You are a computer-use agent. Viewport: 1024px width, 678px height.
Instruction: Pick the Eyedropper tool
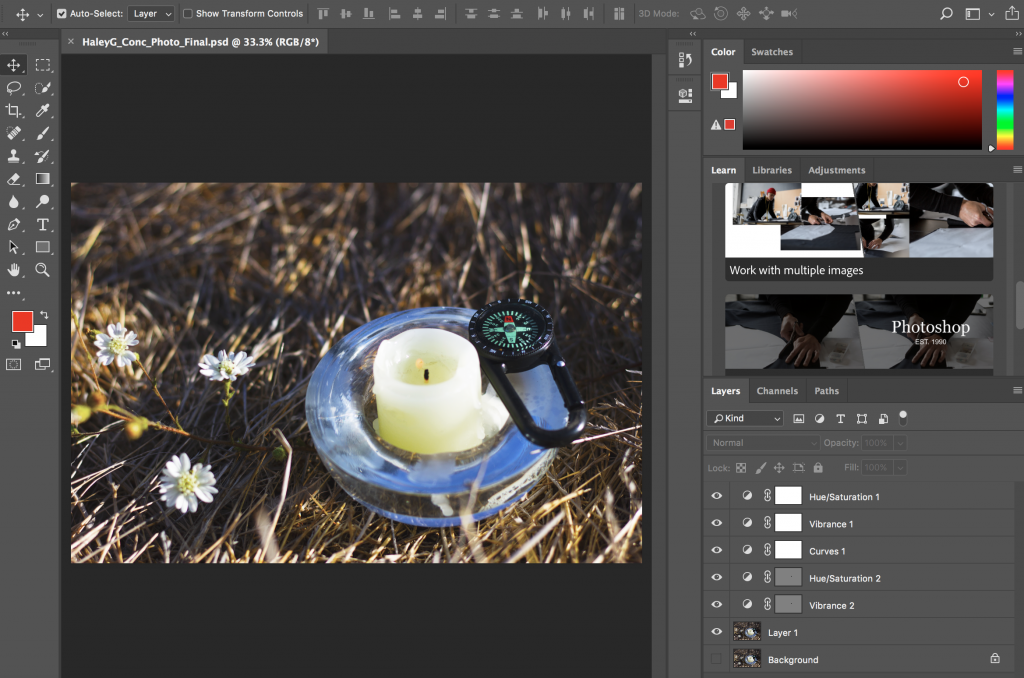(41, 110)
